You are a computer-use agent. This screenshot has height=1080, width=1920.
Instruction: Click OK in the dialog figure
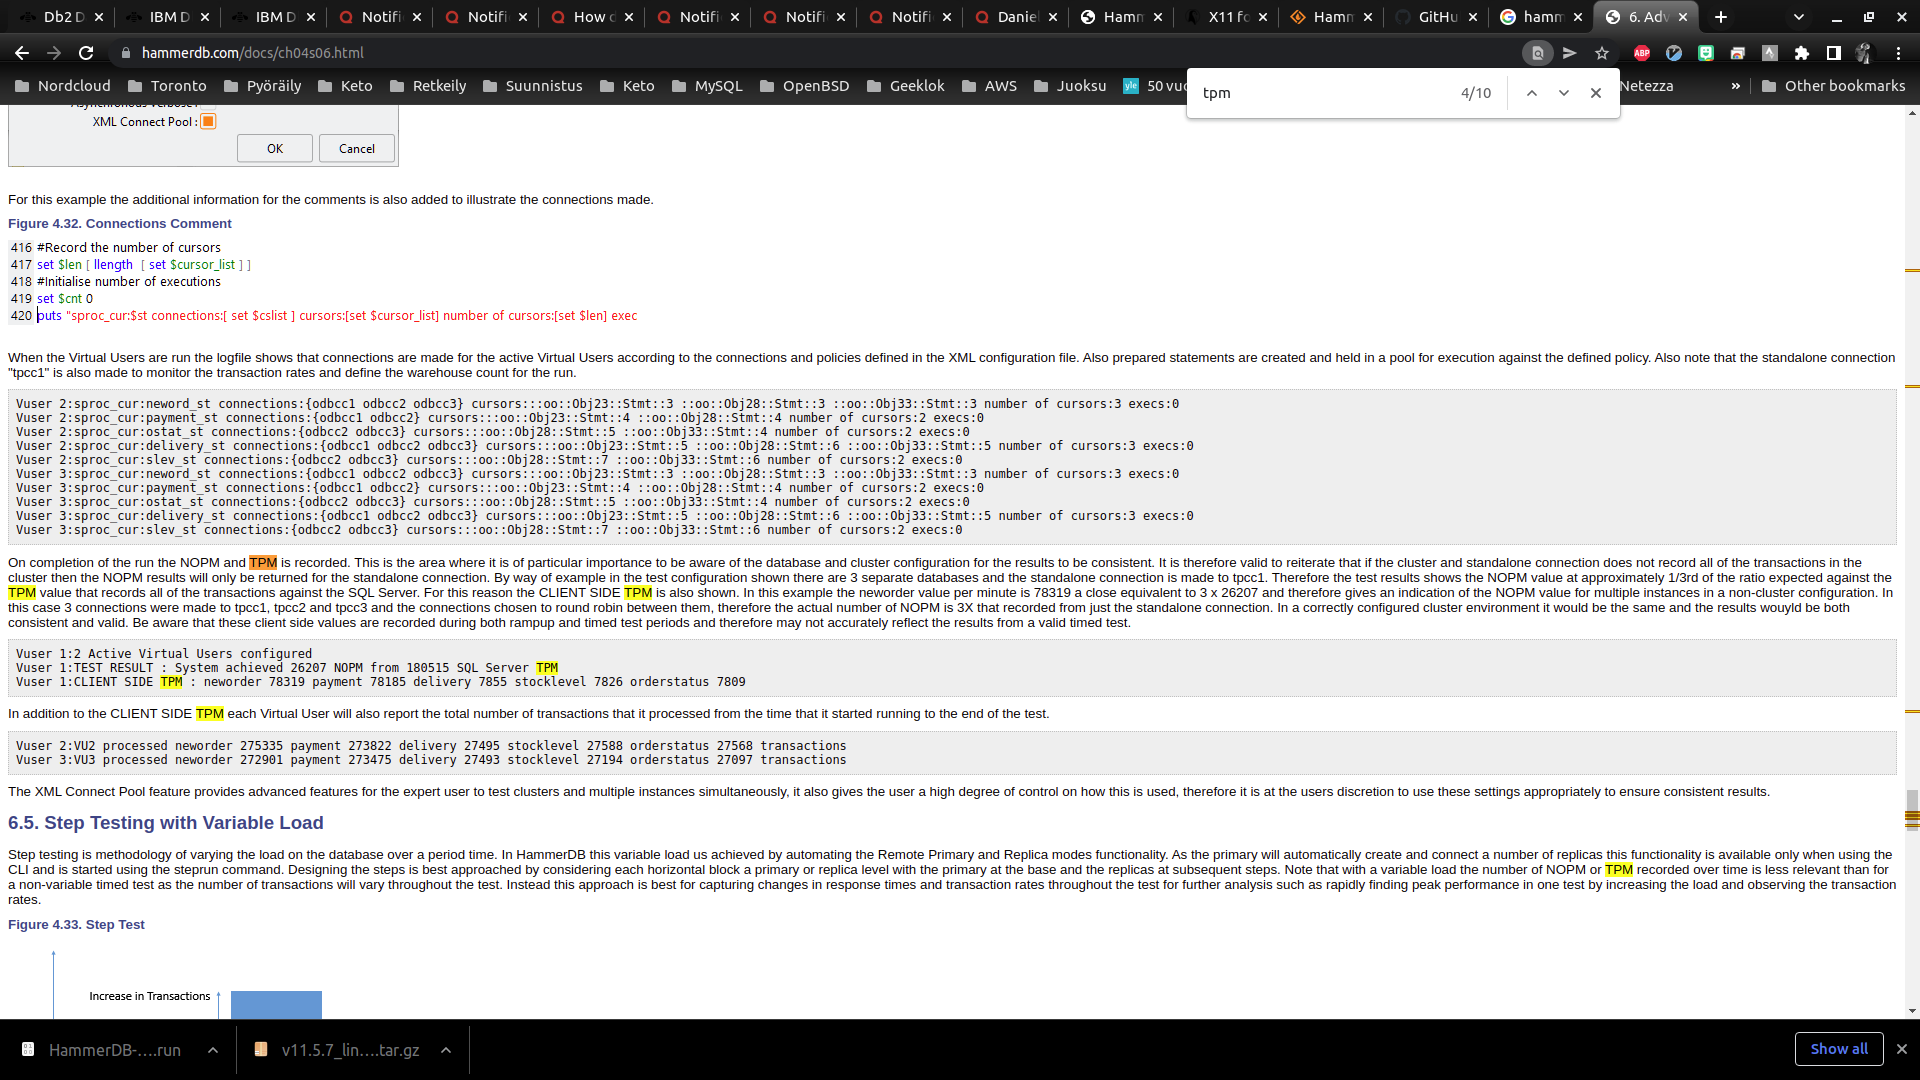tap(275, 149)
